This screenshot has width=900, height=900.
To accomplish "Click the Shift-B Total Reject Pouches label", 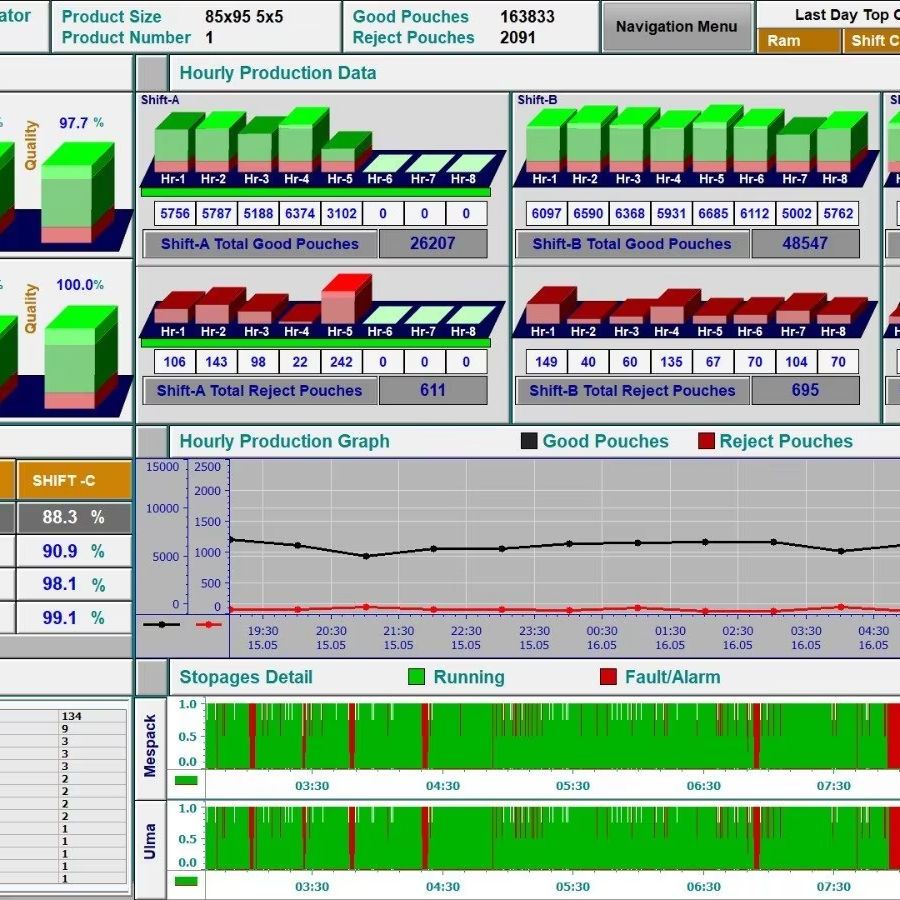I will pyautogui.click(x=632, y=391).
